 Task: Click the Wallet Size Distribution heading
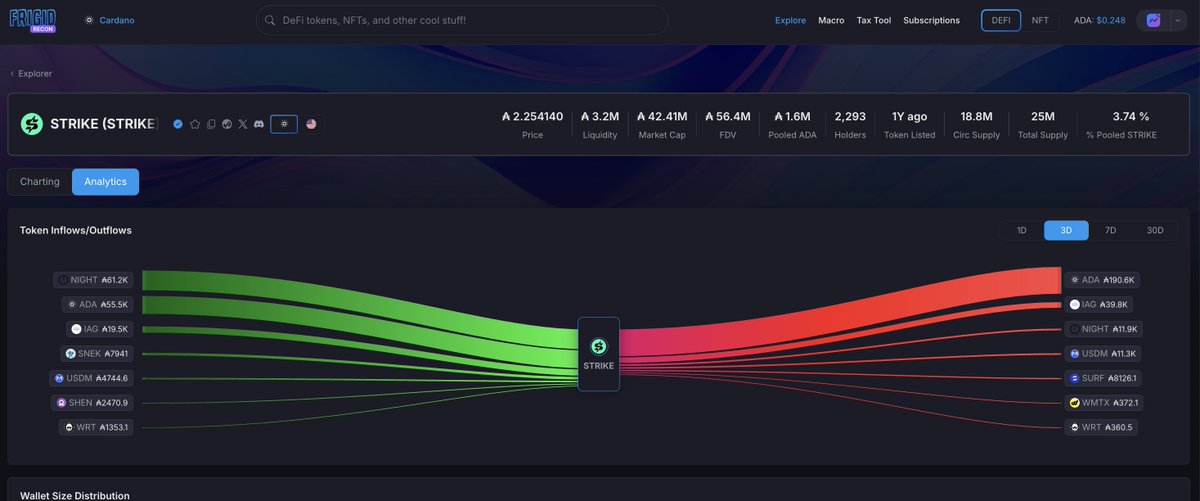tap(75, 494)
